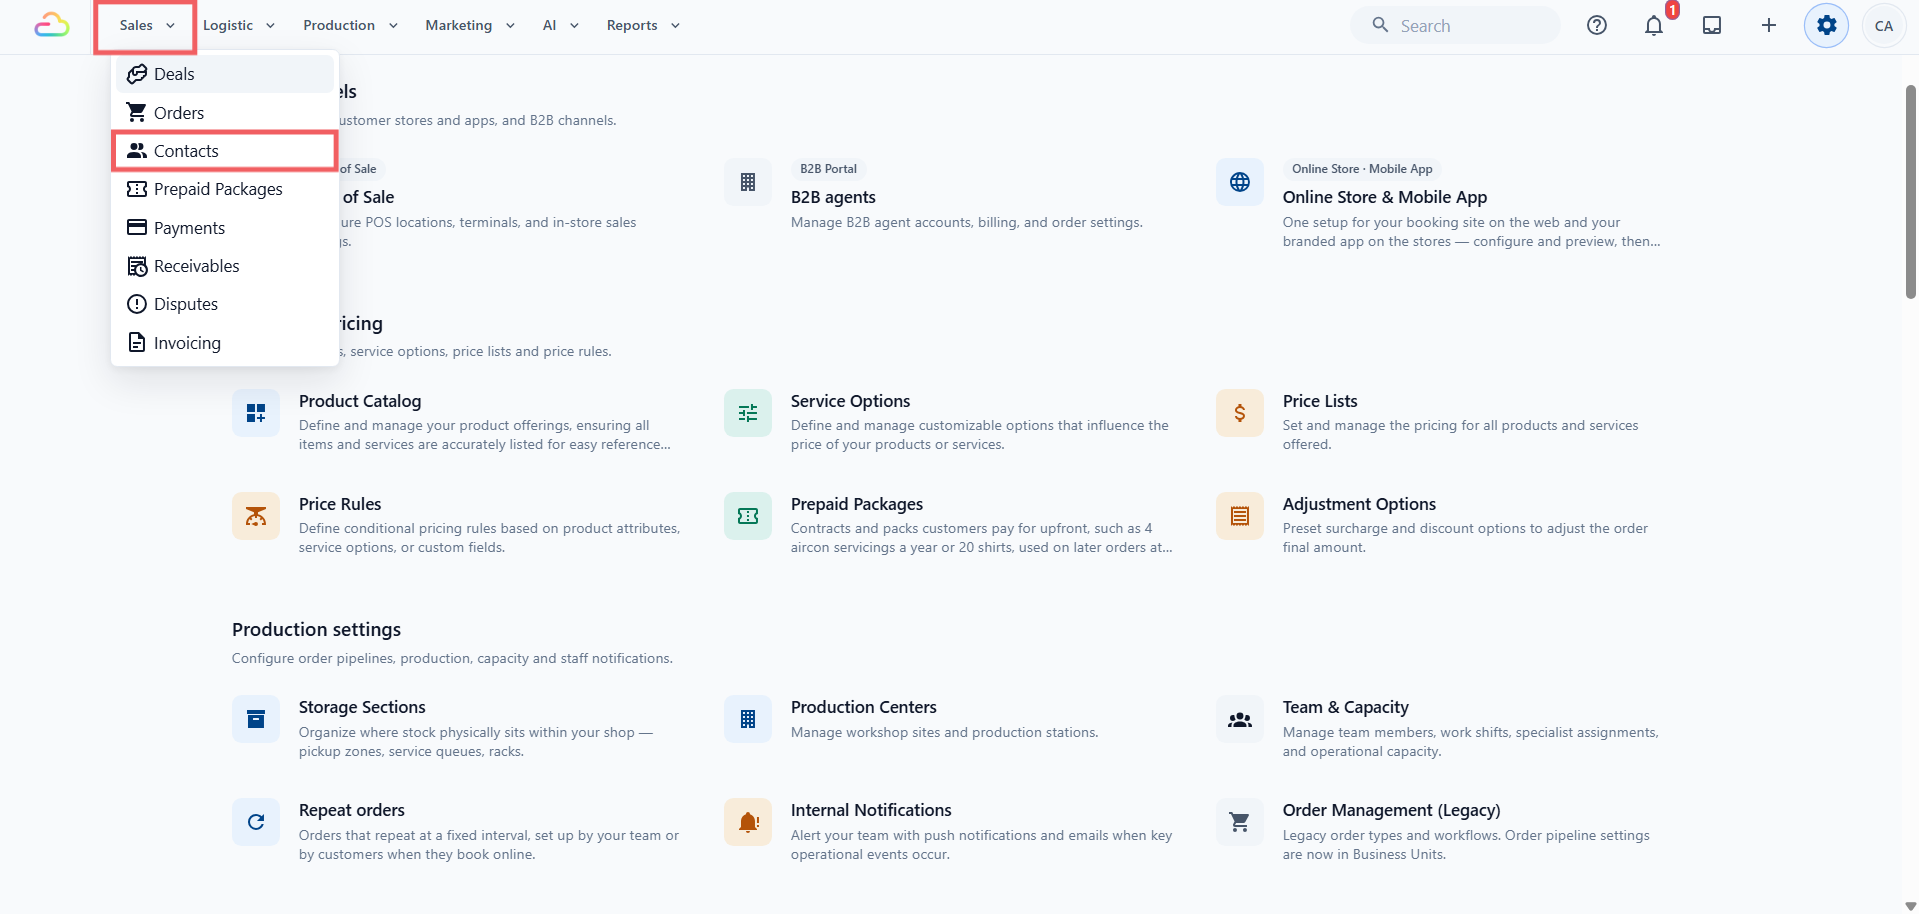Viewport: 1920px width, 915px height.
Task: Click the Internal Notifications bell icon
Action: point(748,822)
